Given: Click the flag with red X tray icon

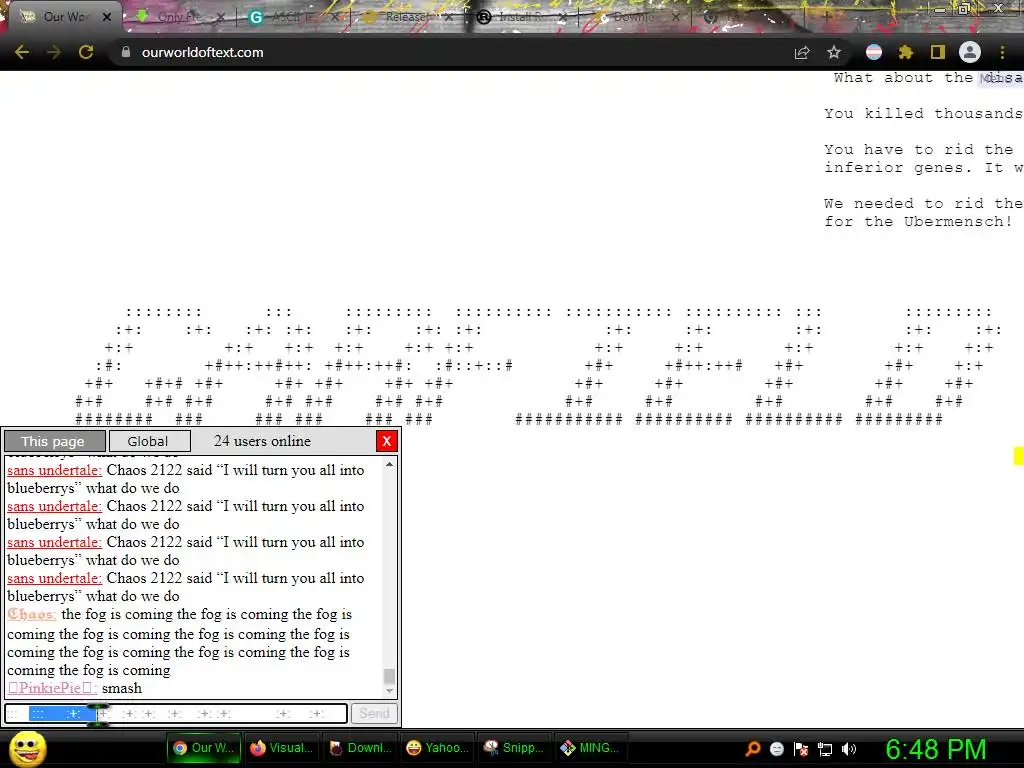Looking at the screenshot, I should 801,749.
